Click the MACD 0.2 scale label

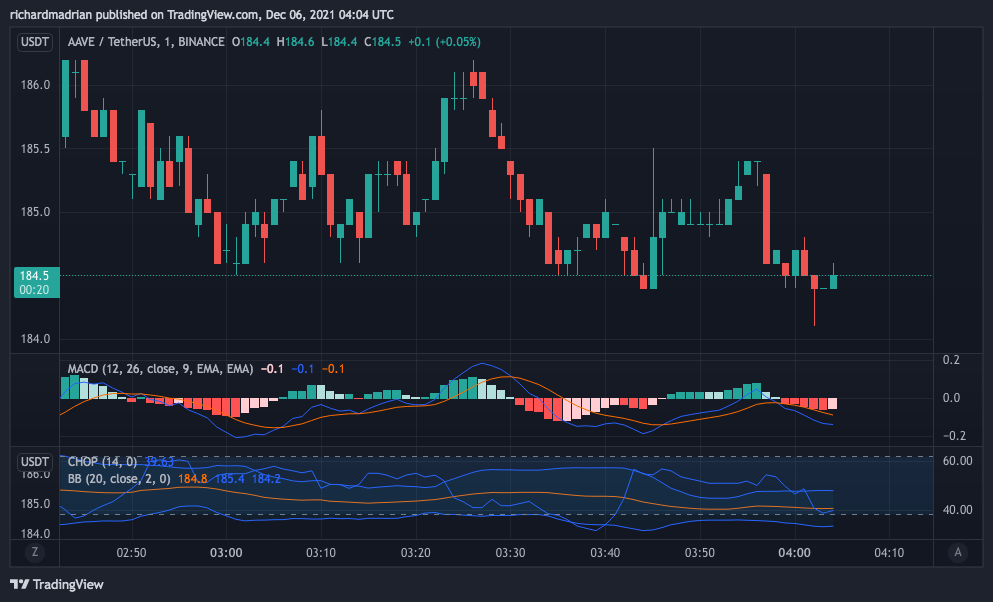[951, 360]
